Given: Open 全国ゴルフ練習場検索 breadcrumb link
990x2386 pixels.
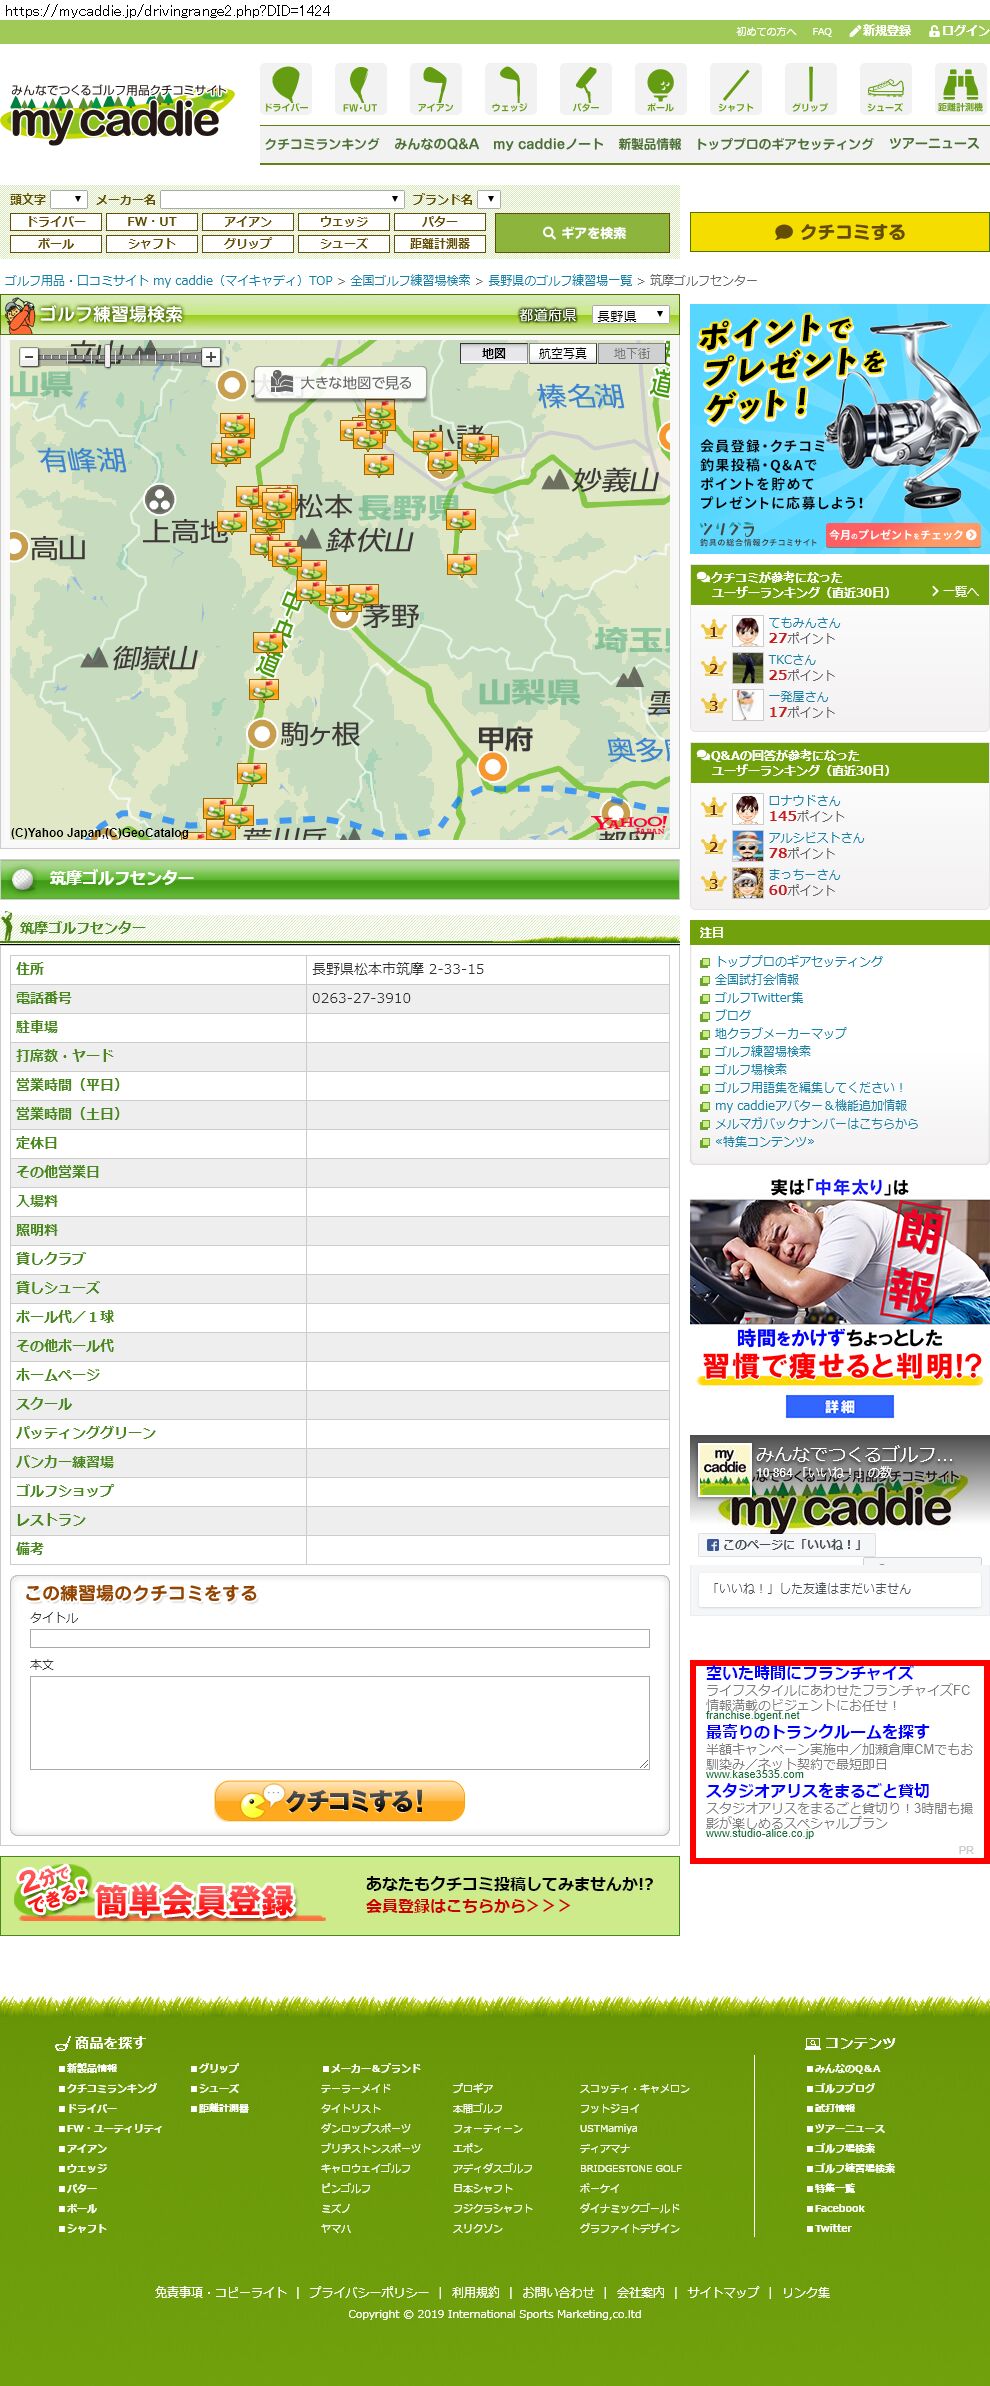Looking at the screenshot, I should [410, 281].
